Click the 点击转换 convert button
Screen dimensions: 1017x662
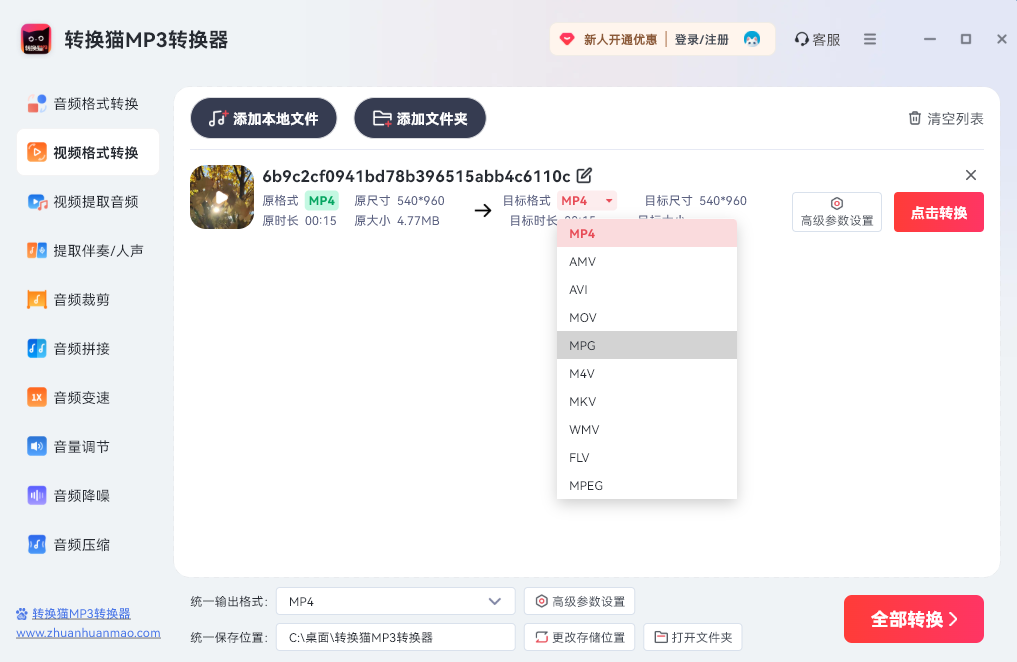(937, 211)
